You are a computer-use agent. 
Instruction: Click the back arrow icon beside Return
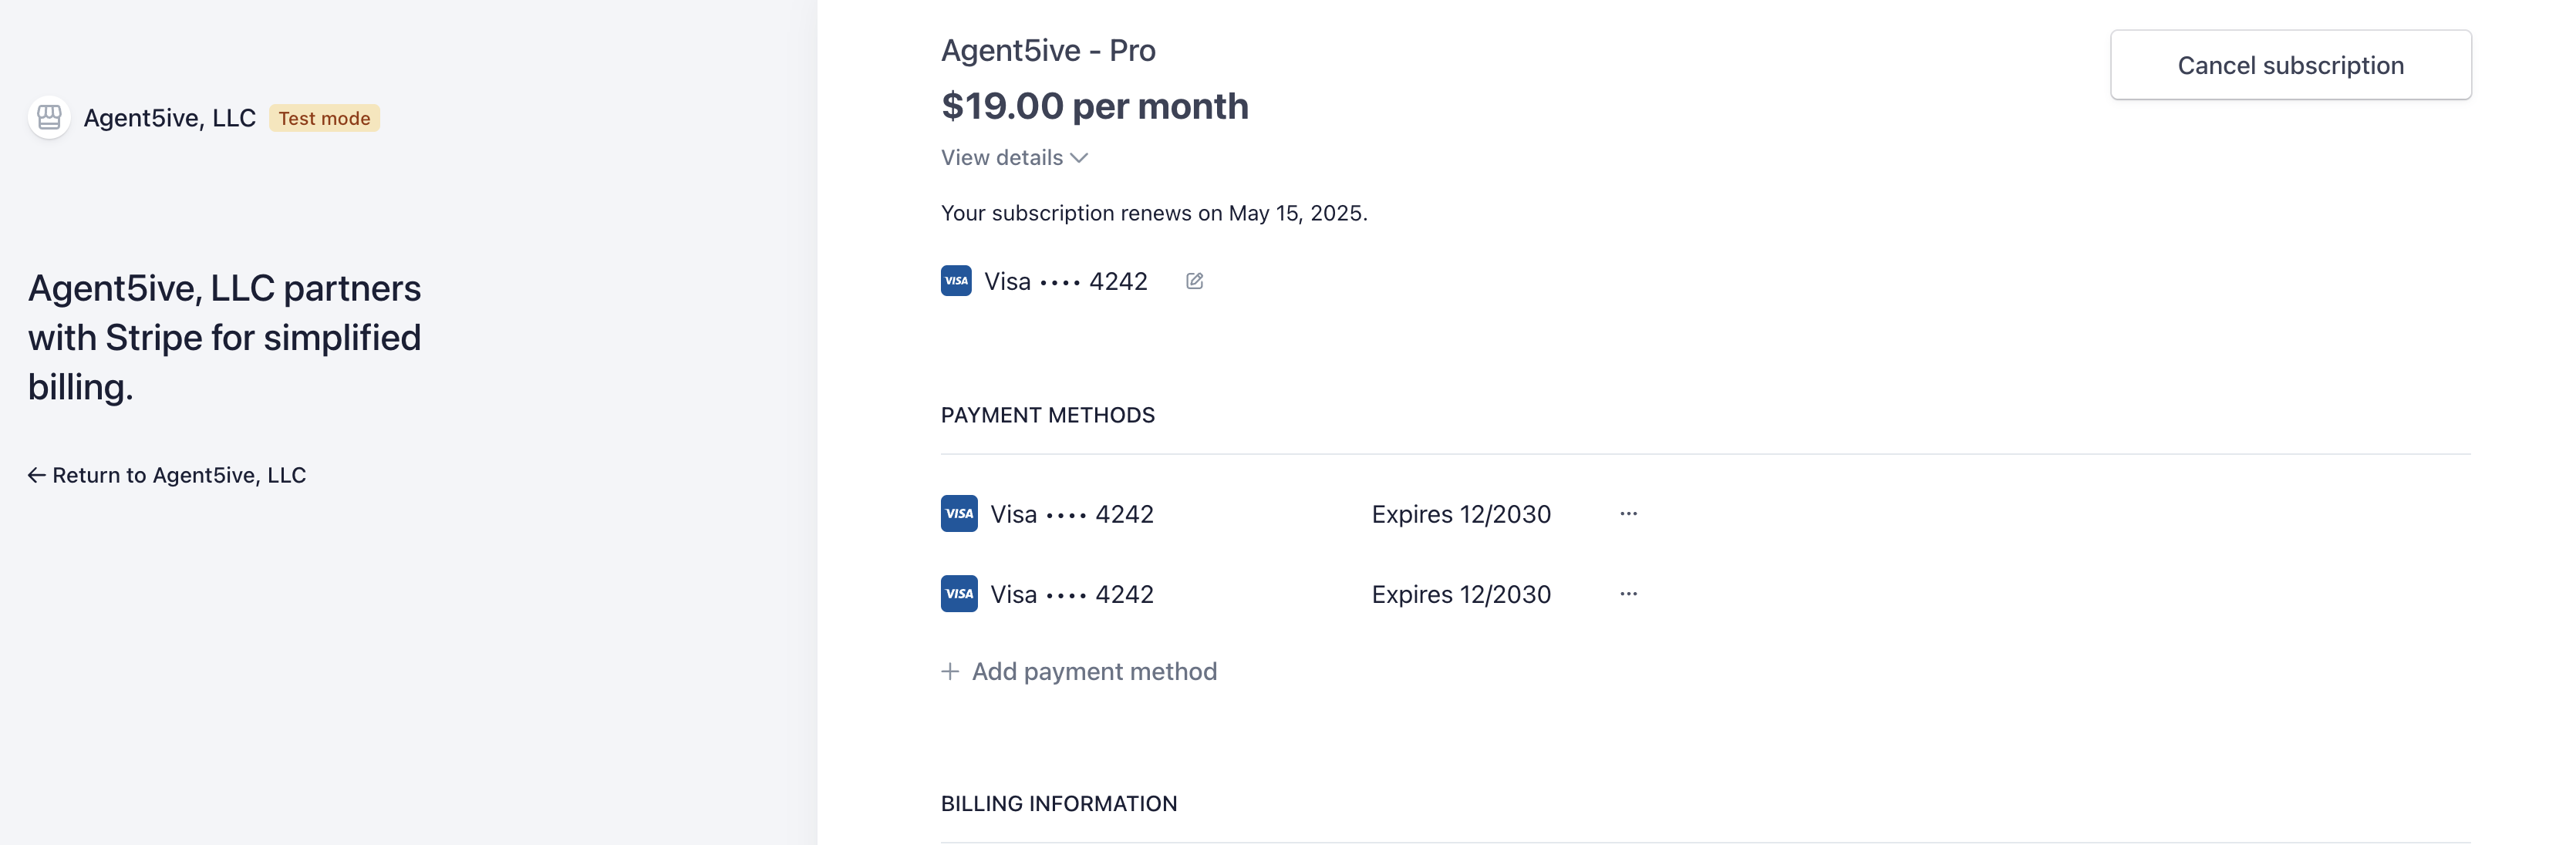coord(37,475)
